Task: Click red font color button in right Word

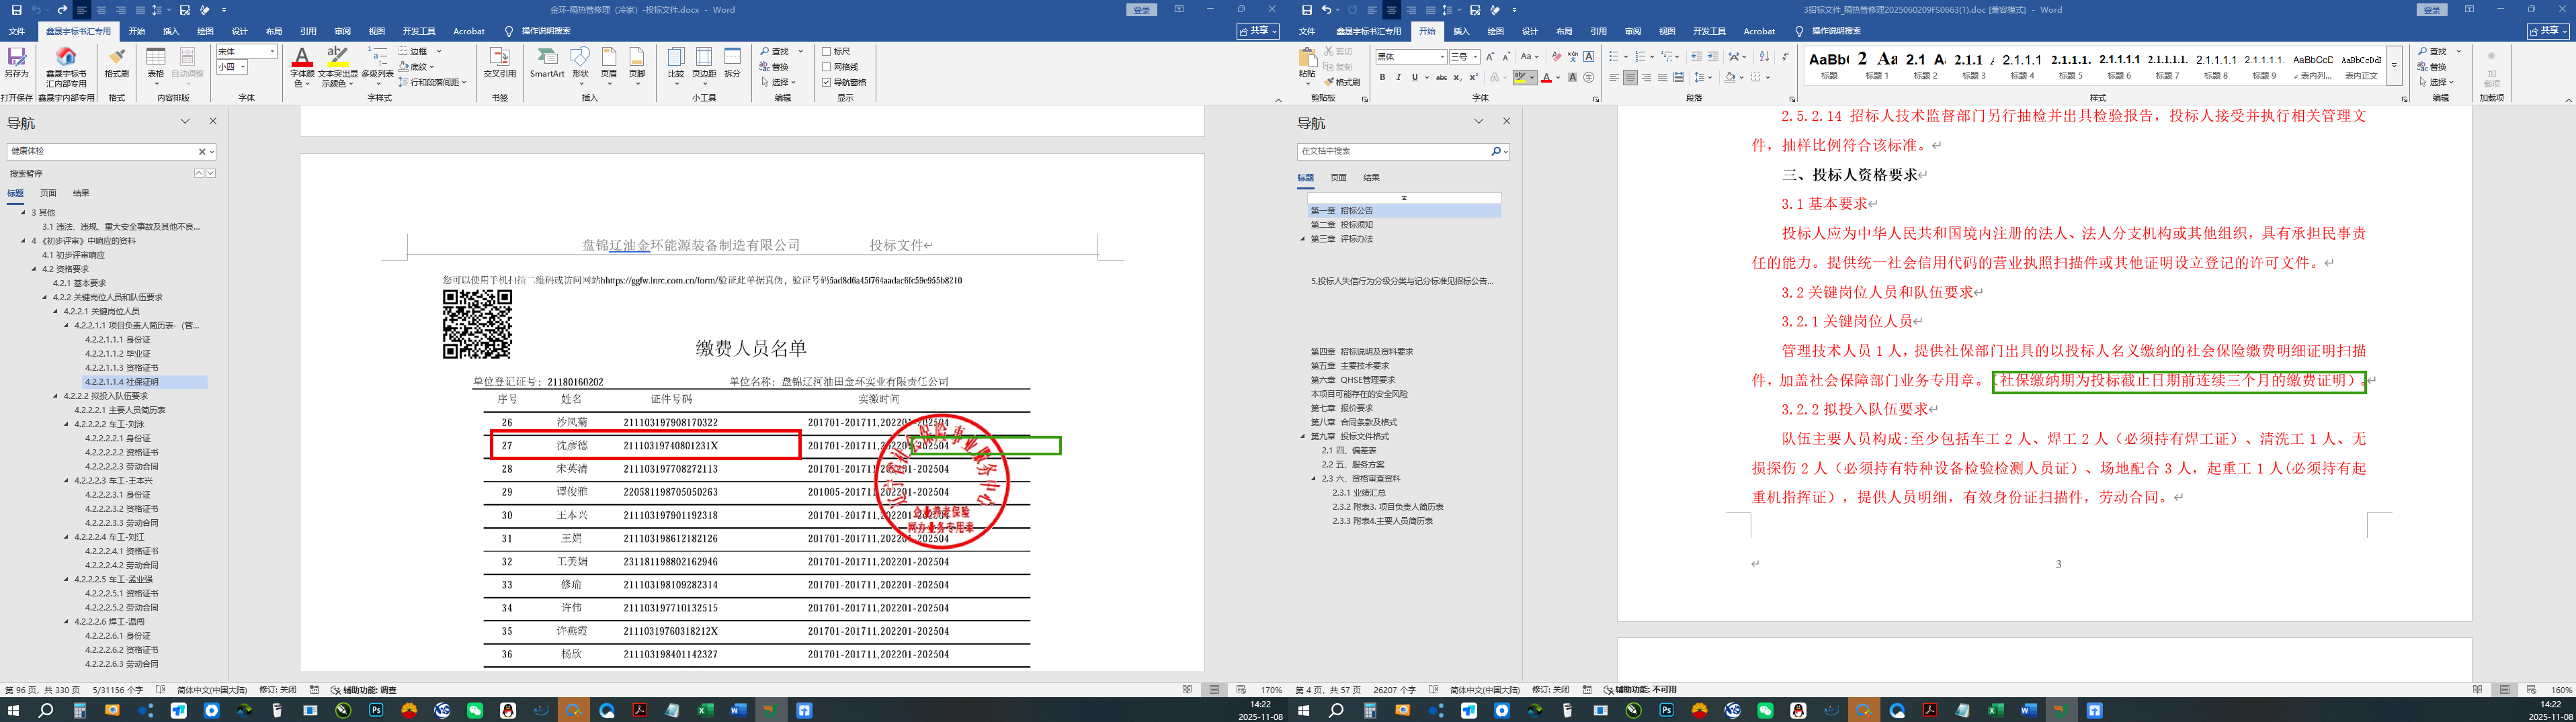Action: [1546, 77]
